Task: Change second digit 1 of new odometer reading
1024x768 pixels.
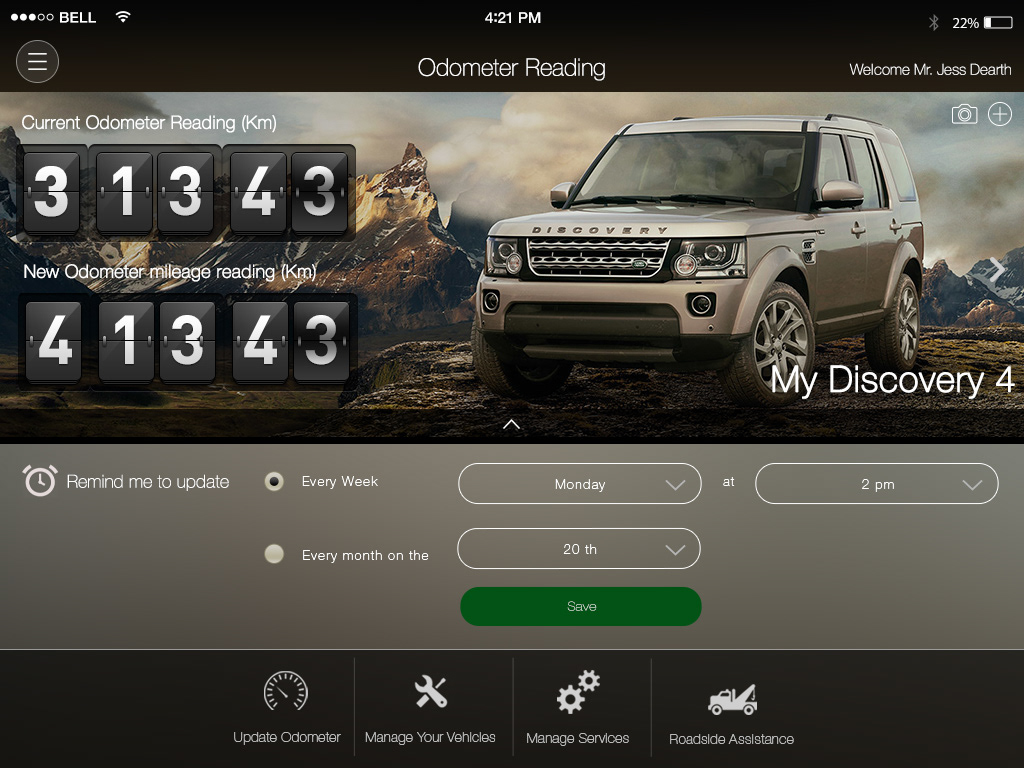Action: (126, 341)
